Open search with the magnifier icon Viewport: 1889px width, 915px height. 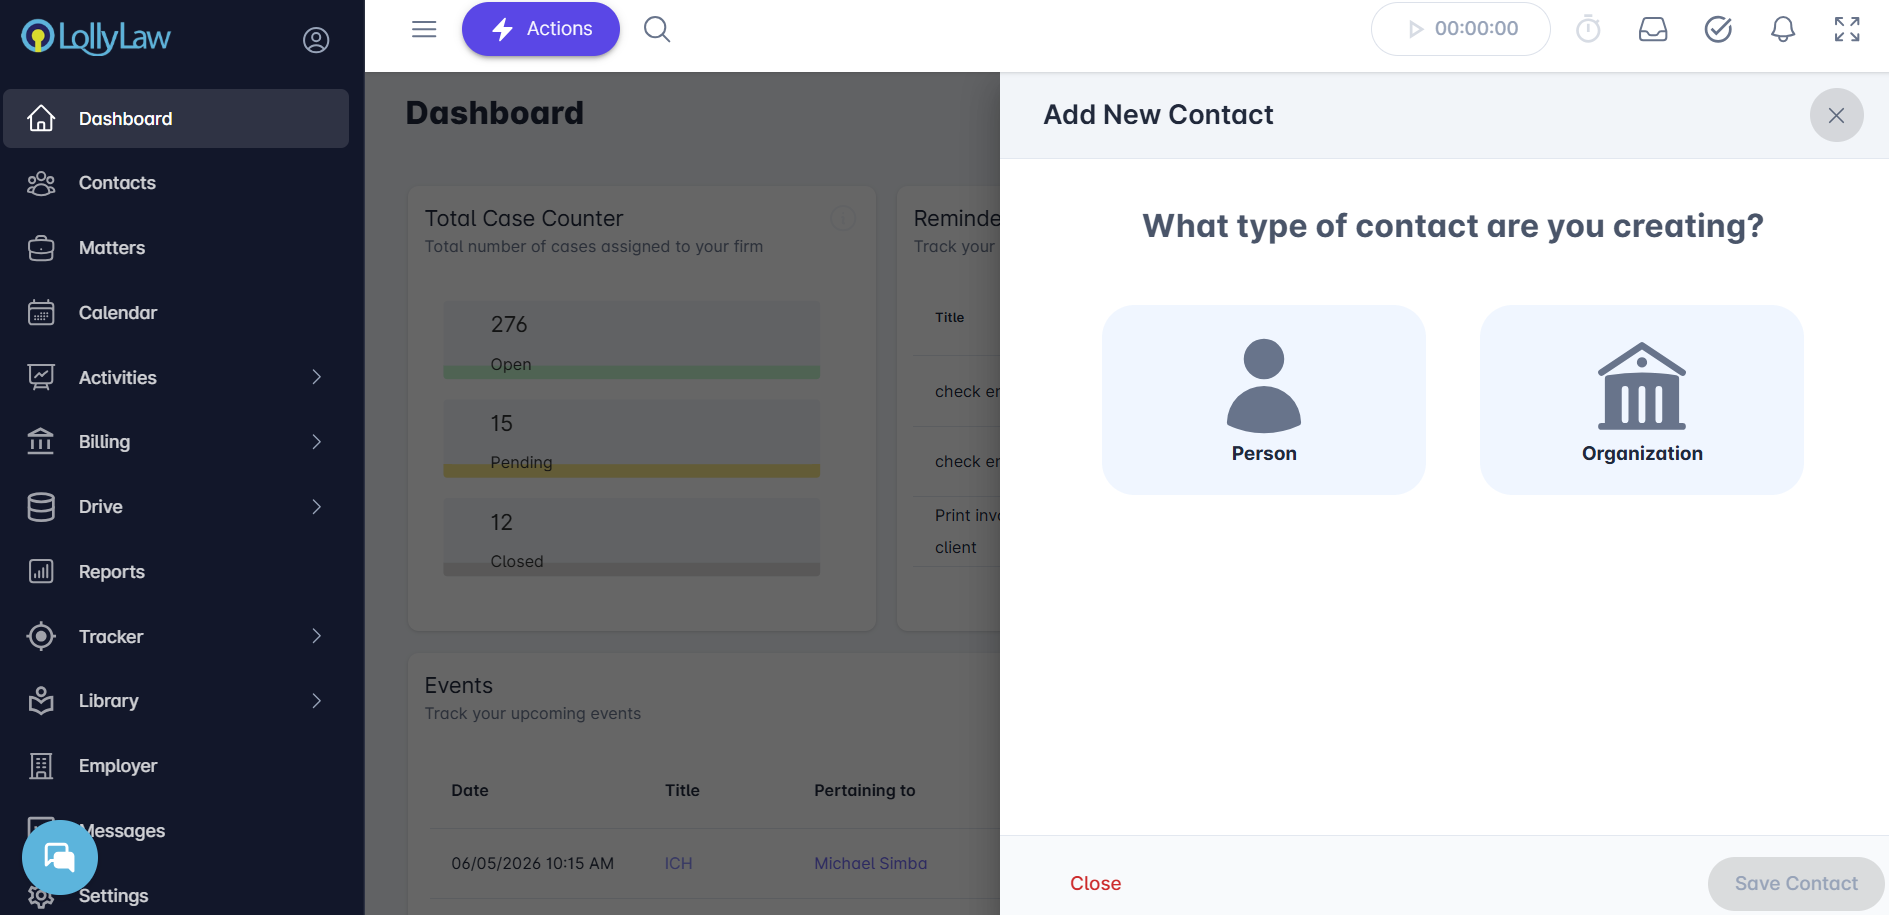657,29
